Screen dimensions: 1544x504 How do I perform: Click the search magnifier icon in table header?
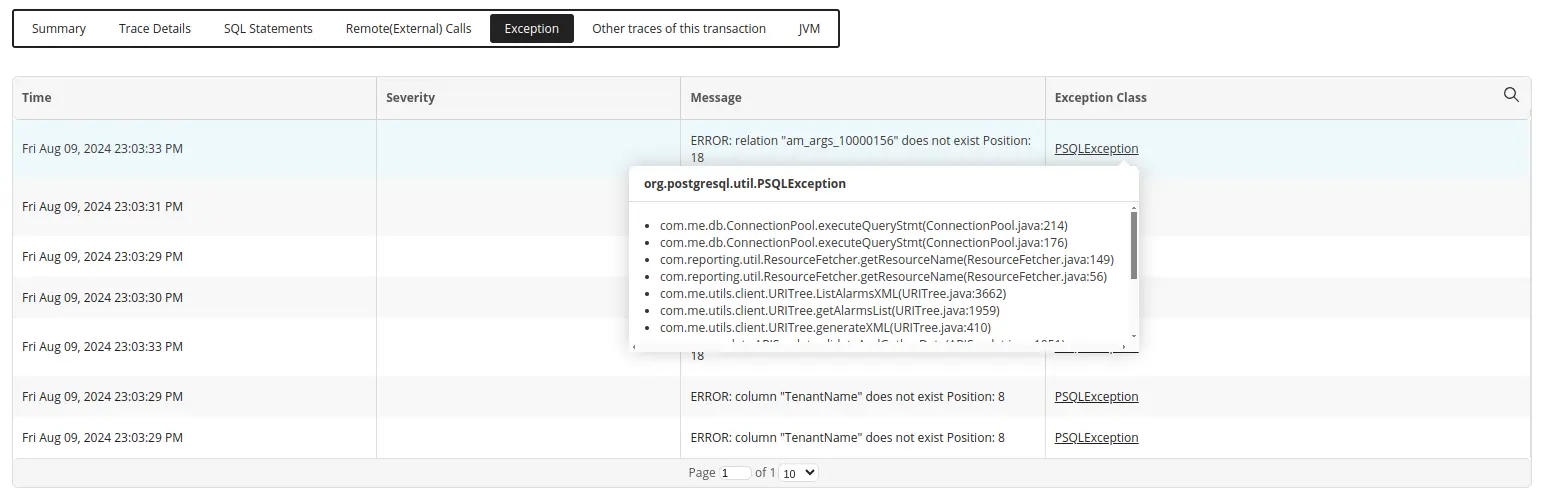1511,95
